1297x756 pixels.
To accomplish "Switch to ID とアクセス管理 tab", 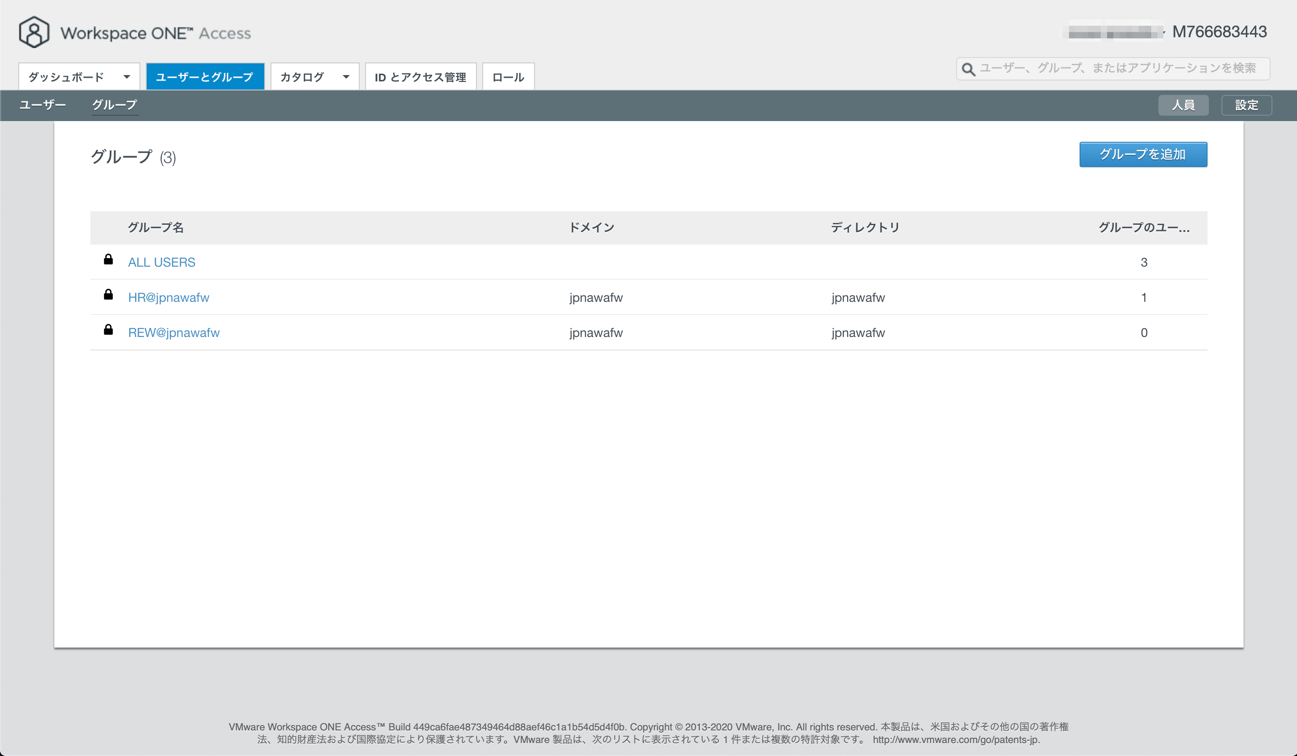I will [420, 77].
